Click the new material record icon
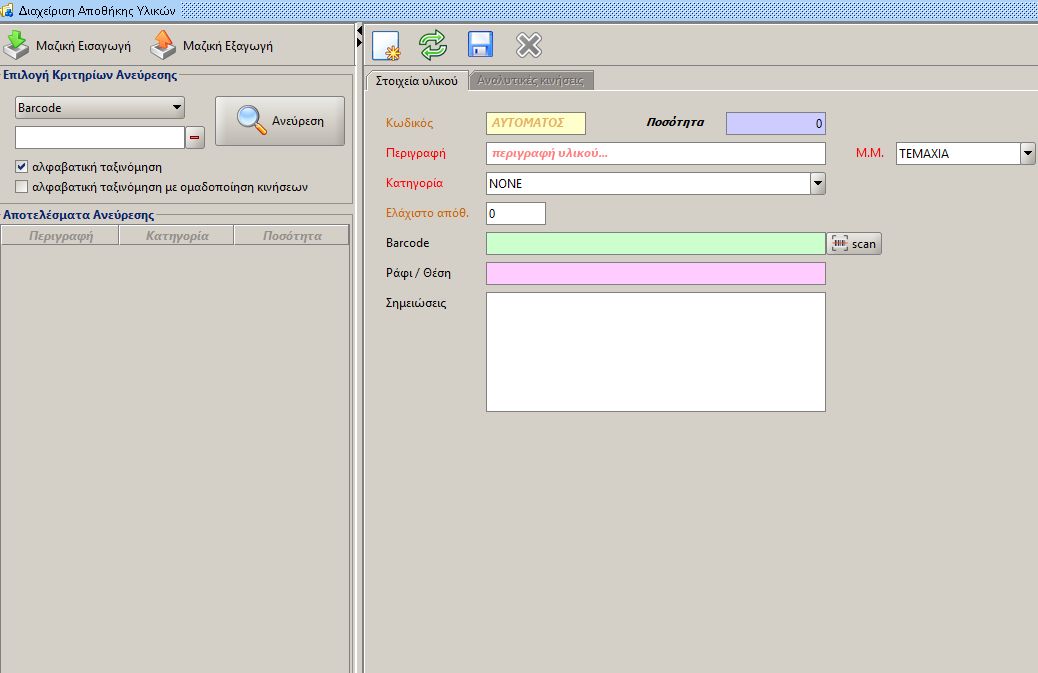The image size is (1038, 673). click(386, 46)
